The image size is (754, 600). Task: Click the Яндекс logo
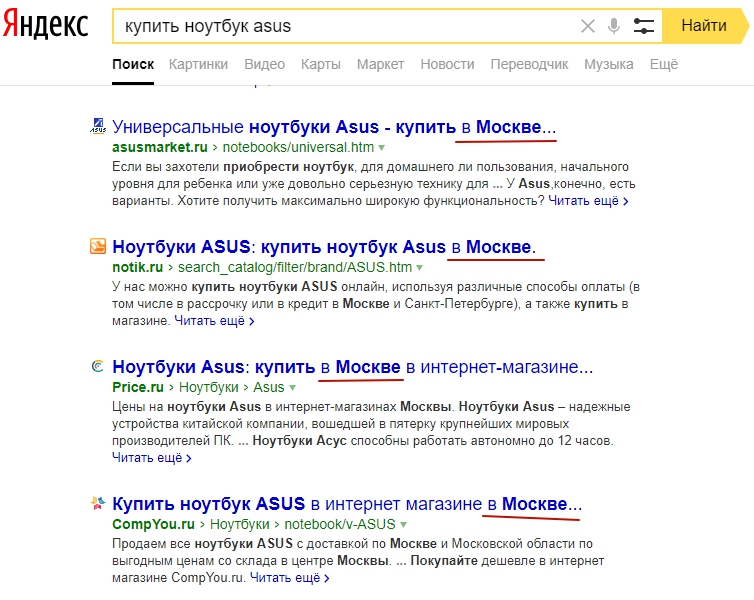(x=46, y=24)
